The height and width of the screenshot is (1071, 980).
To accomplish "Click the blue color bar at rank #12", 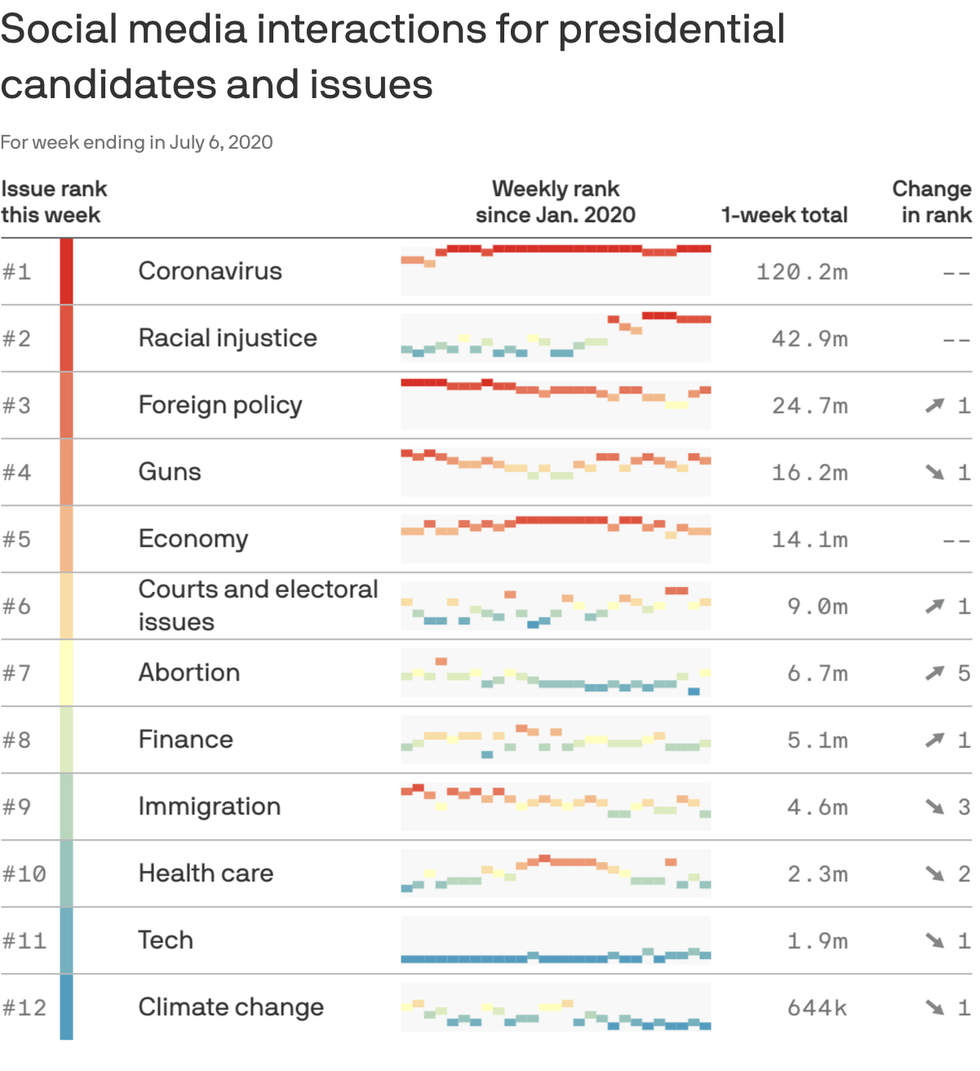I will pos(66,1008).
